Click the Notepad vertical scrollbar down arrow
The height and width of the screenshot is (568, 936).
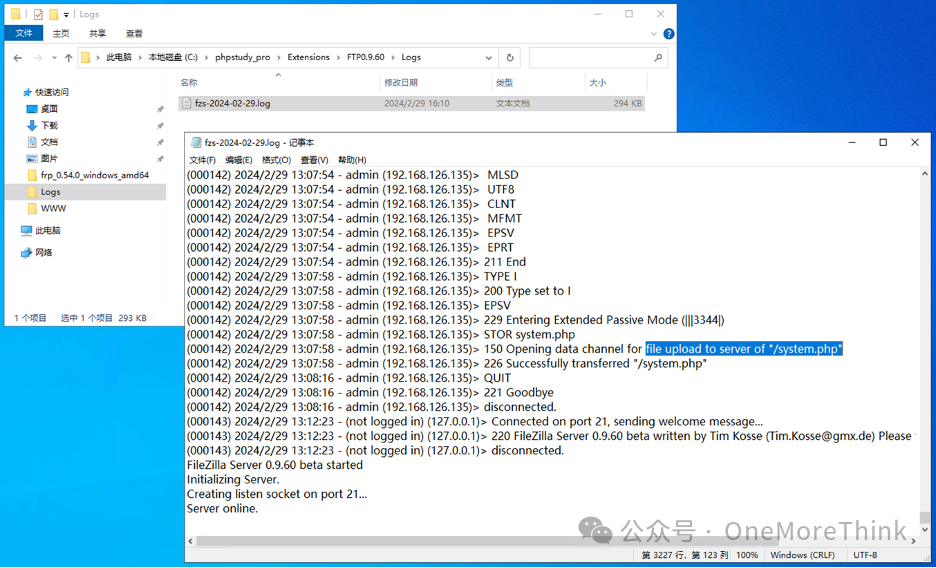(x=925, y=530)
